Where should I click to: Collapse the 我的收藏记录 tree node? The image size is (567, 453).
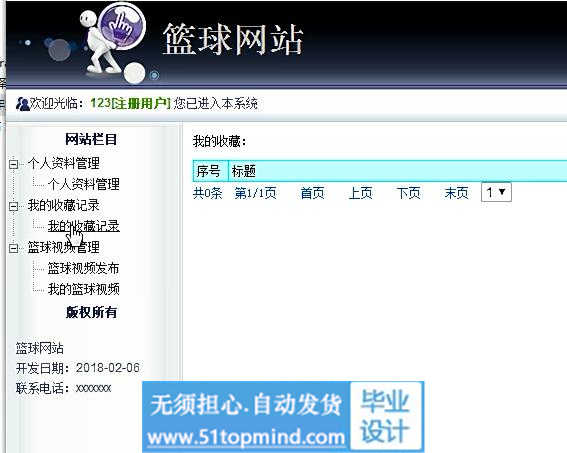coord(13,206)
